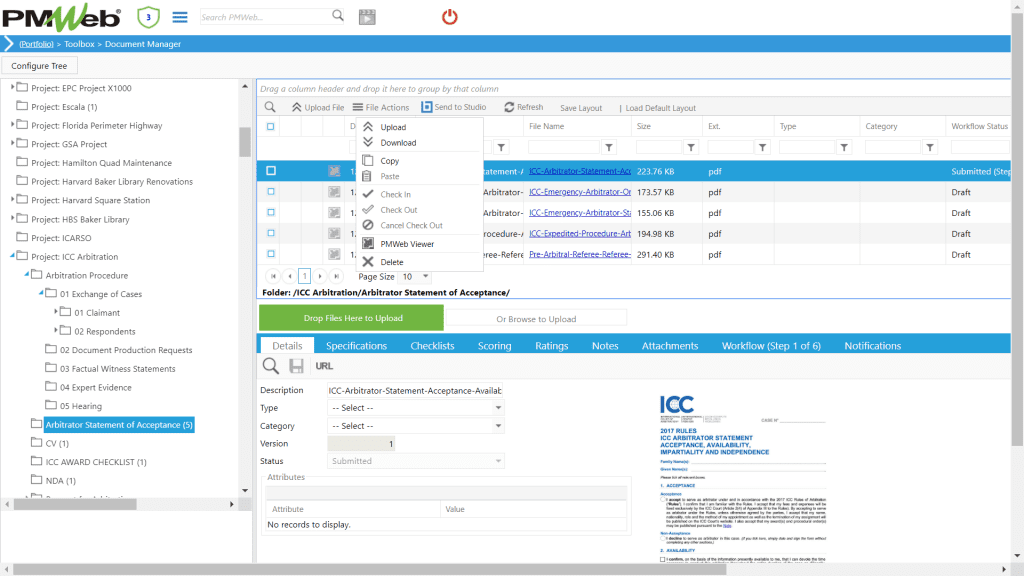Image resolution: width=1024 pixels, height=576 pixels.
Task: Choose Download from File Actions menu
Action: click(x=398, y=143)
